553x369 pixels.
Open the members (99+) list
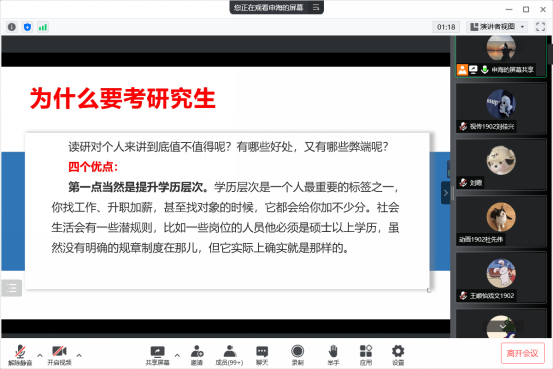click(229, 355)
